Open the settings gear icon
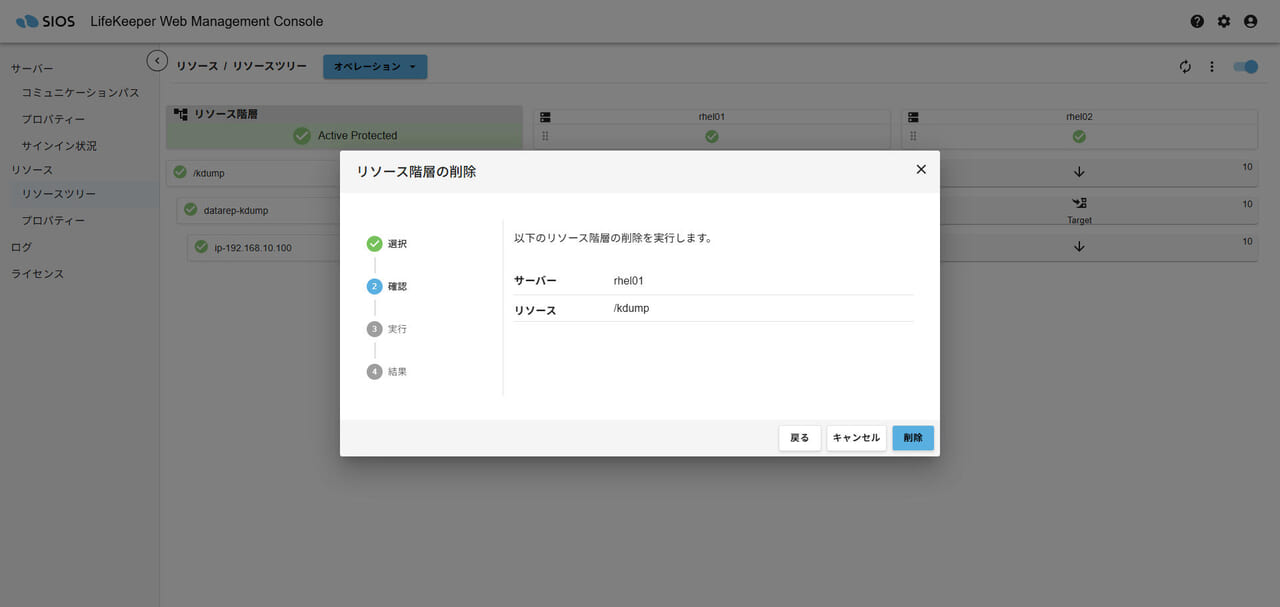The width and height of the screenshot is (1280, 607). point(1224,21)
